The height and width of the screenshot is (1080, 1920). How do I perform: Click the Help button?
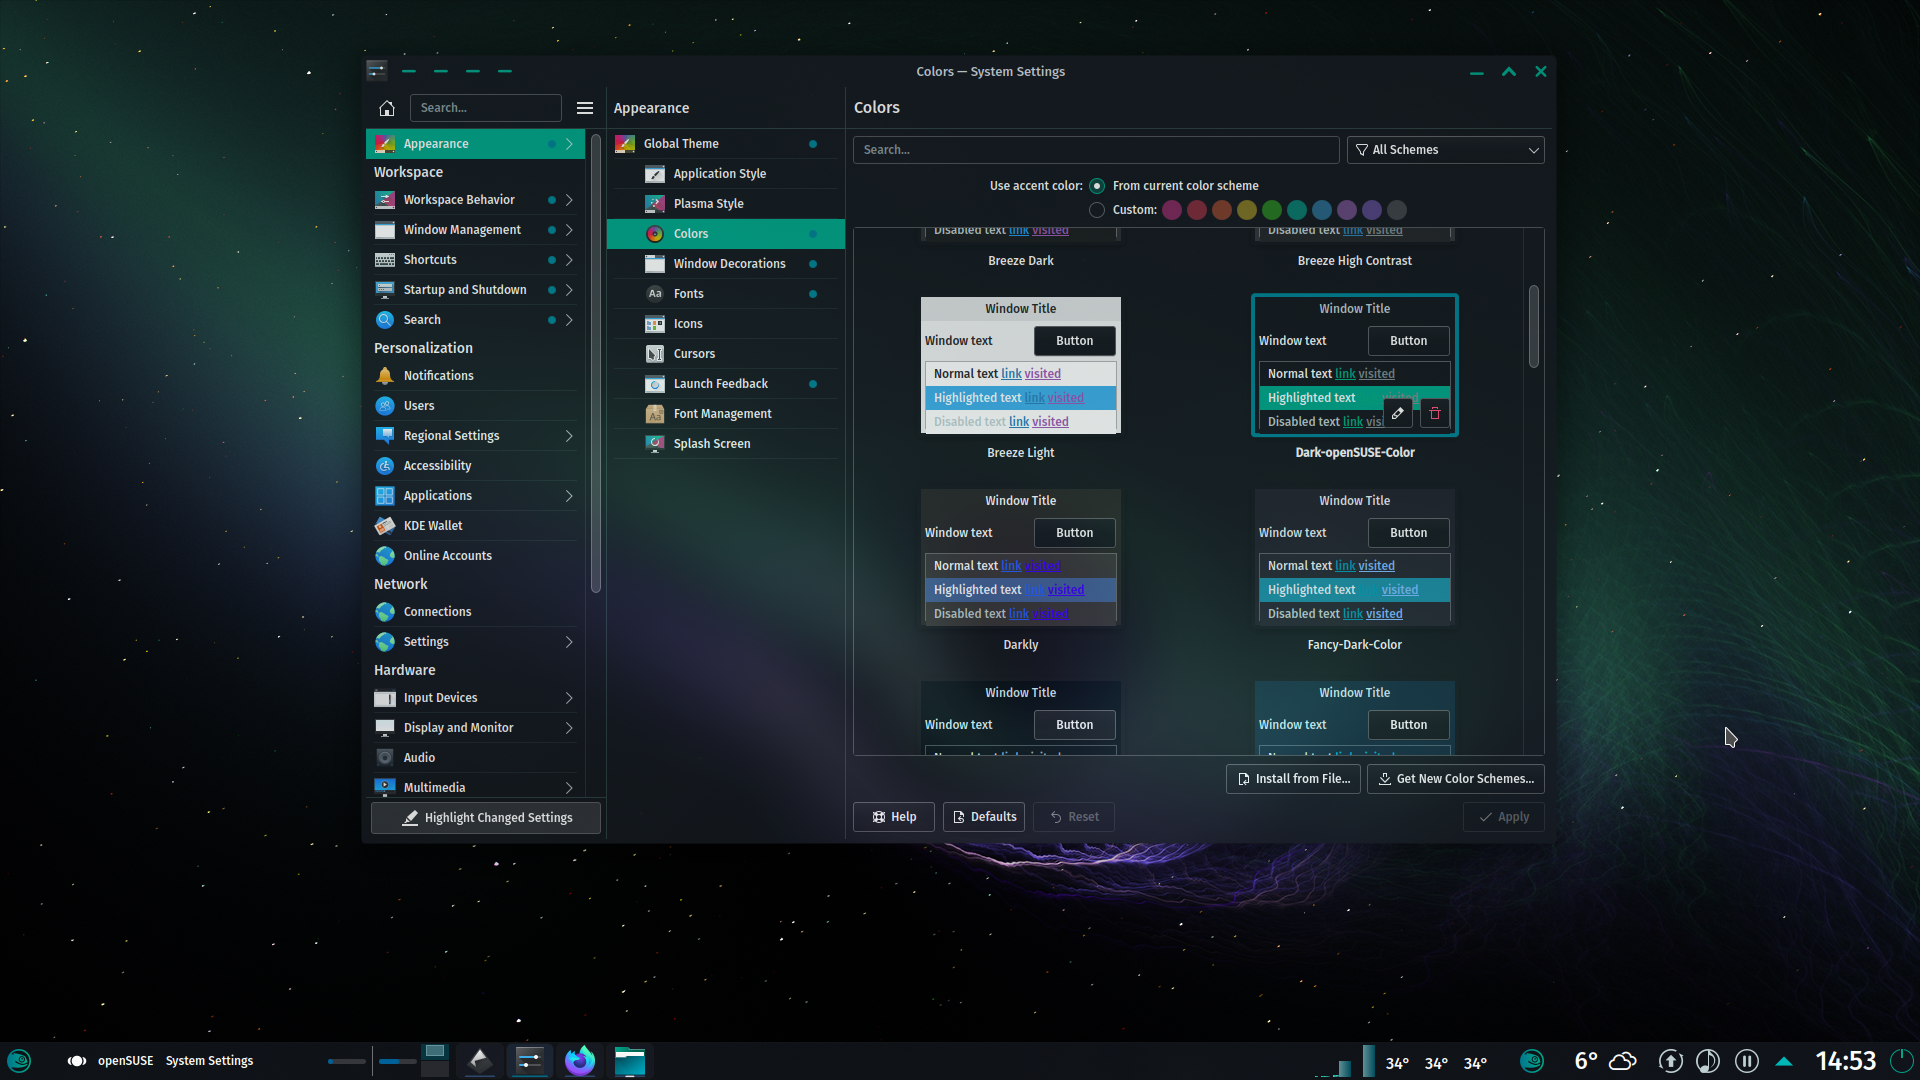[894, 817]
